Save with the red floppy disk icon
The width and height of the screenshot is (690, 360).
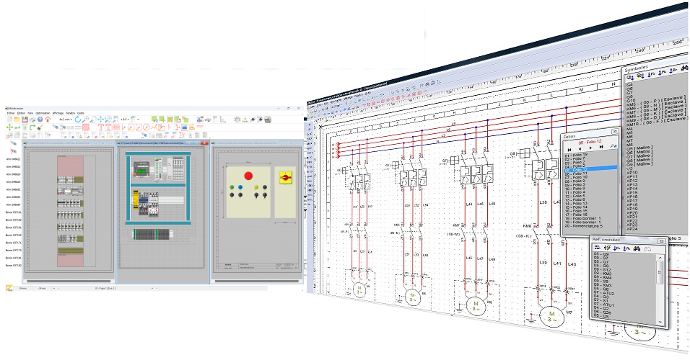(x=25, y=119)
